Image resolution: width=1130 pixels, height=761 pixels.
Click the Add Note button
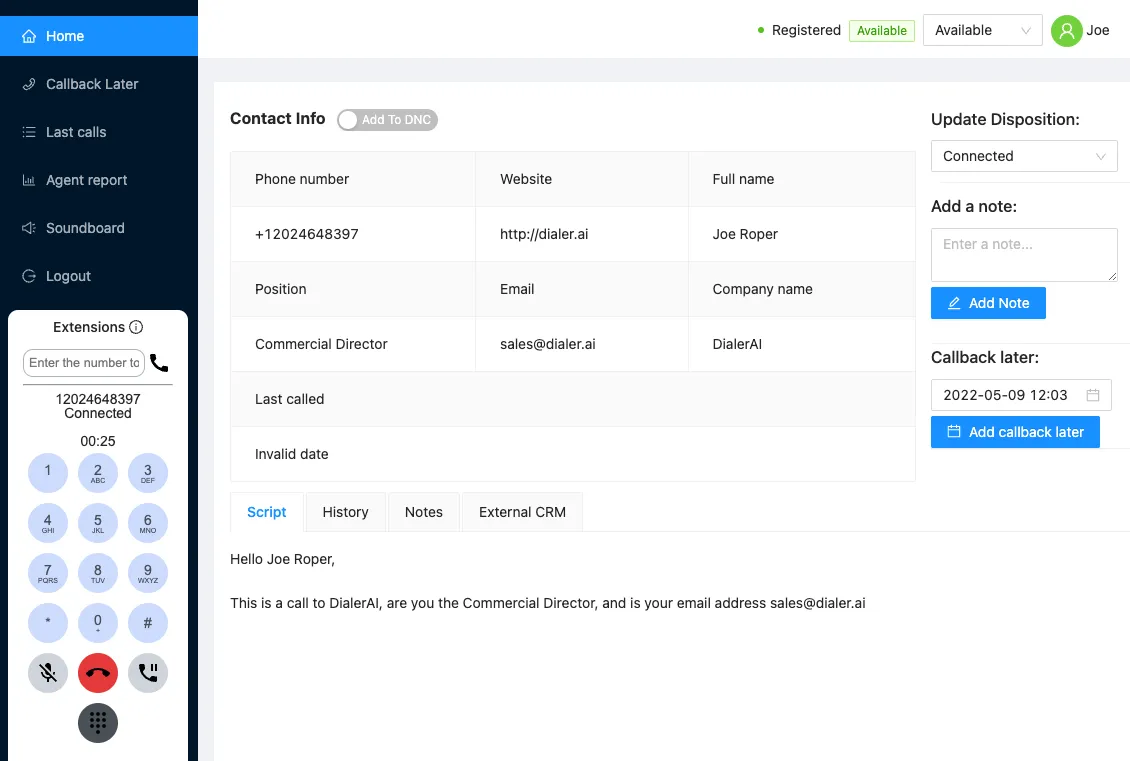click(x=988, y=303)
